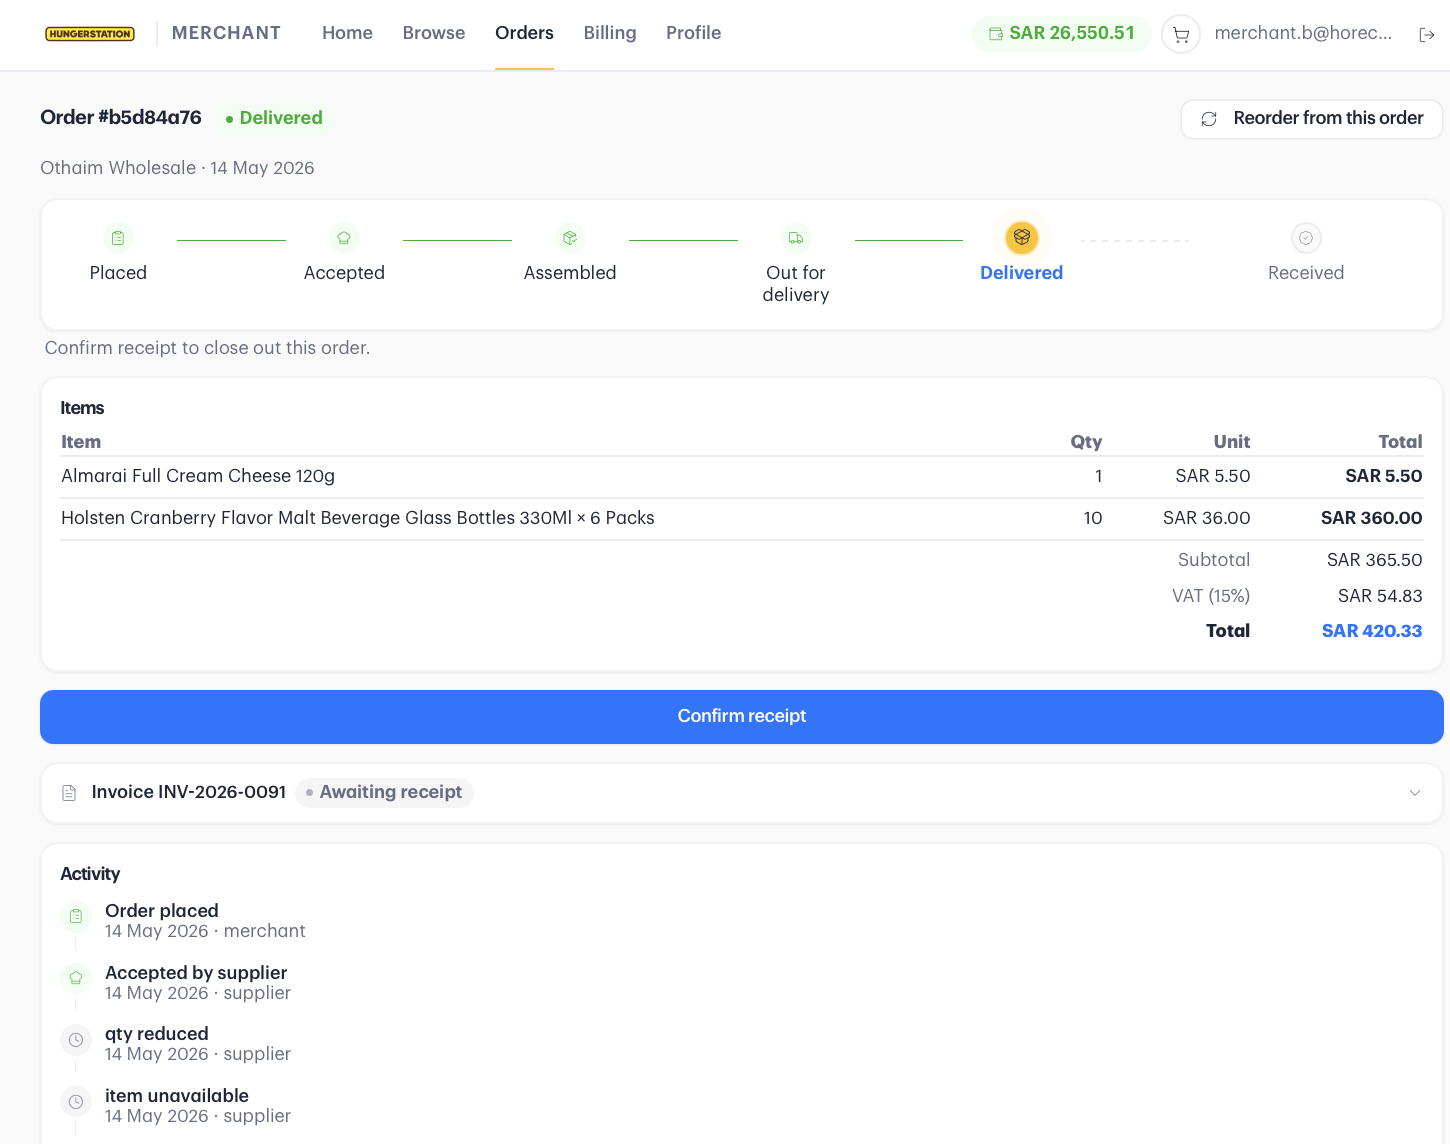The height and width of the screenshot is (1144, 1450).
Task: Click the SAR 420.33 order total
Action: coord(1372,631)
